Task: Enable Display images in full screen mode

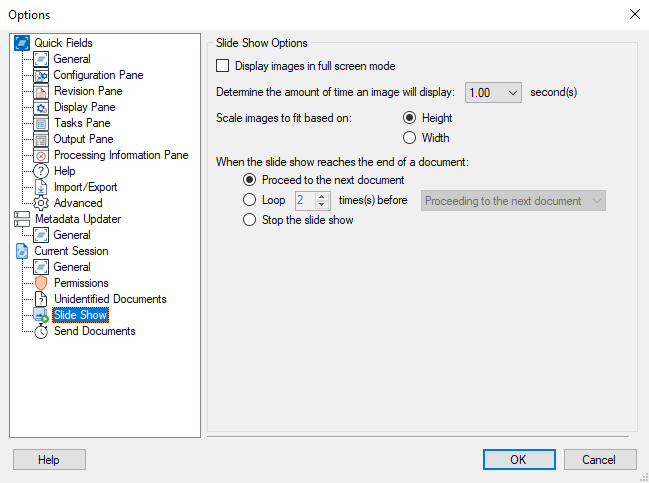Action: click(222, 66)
